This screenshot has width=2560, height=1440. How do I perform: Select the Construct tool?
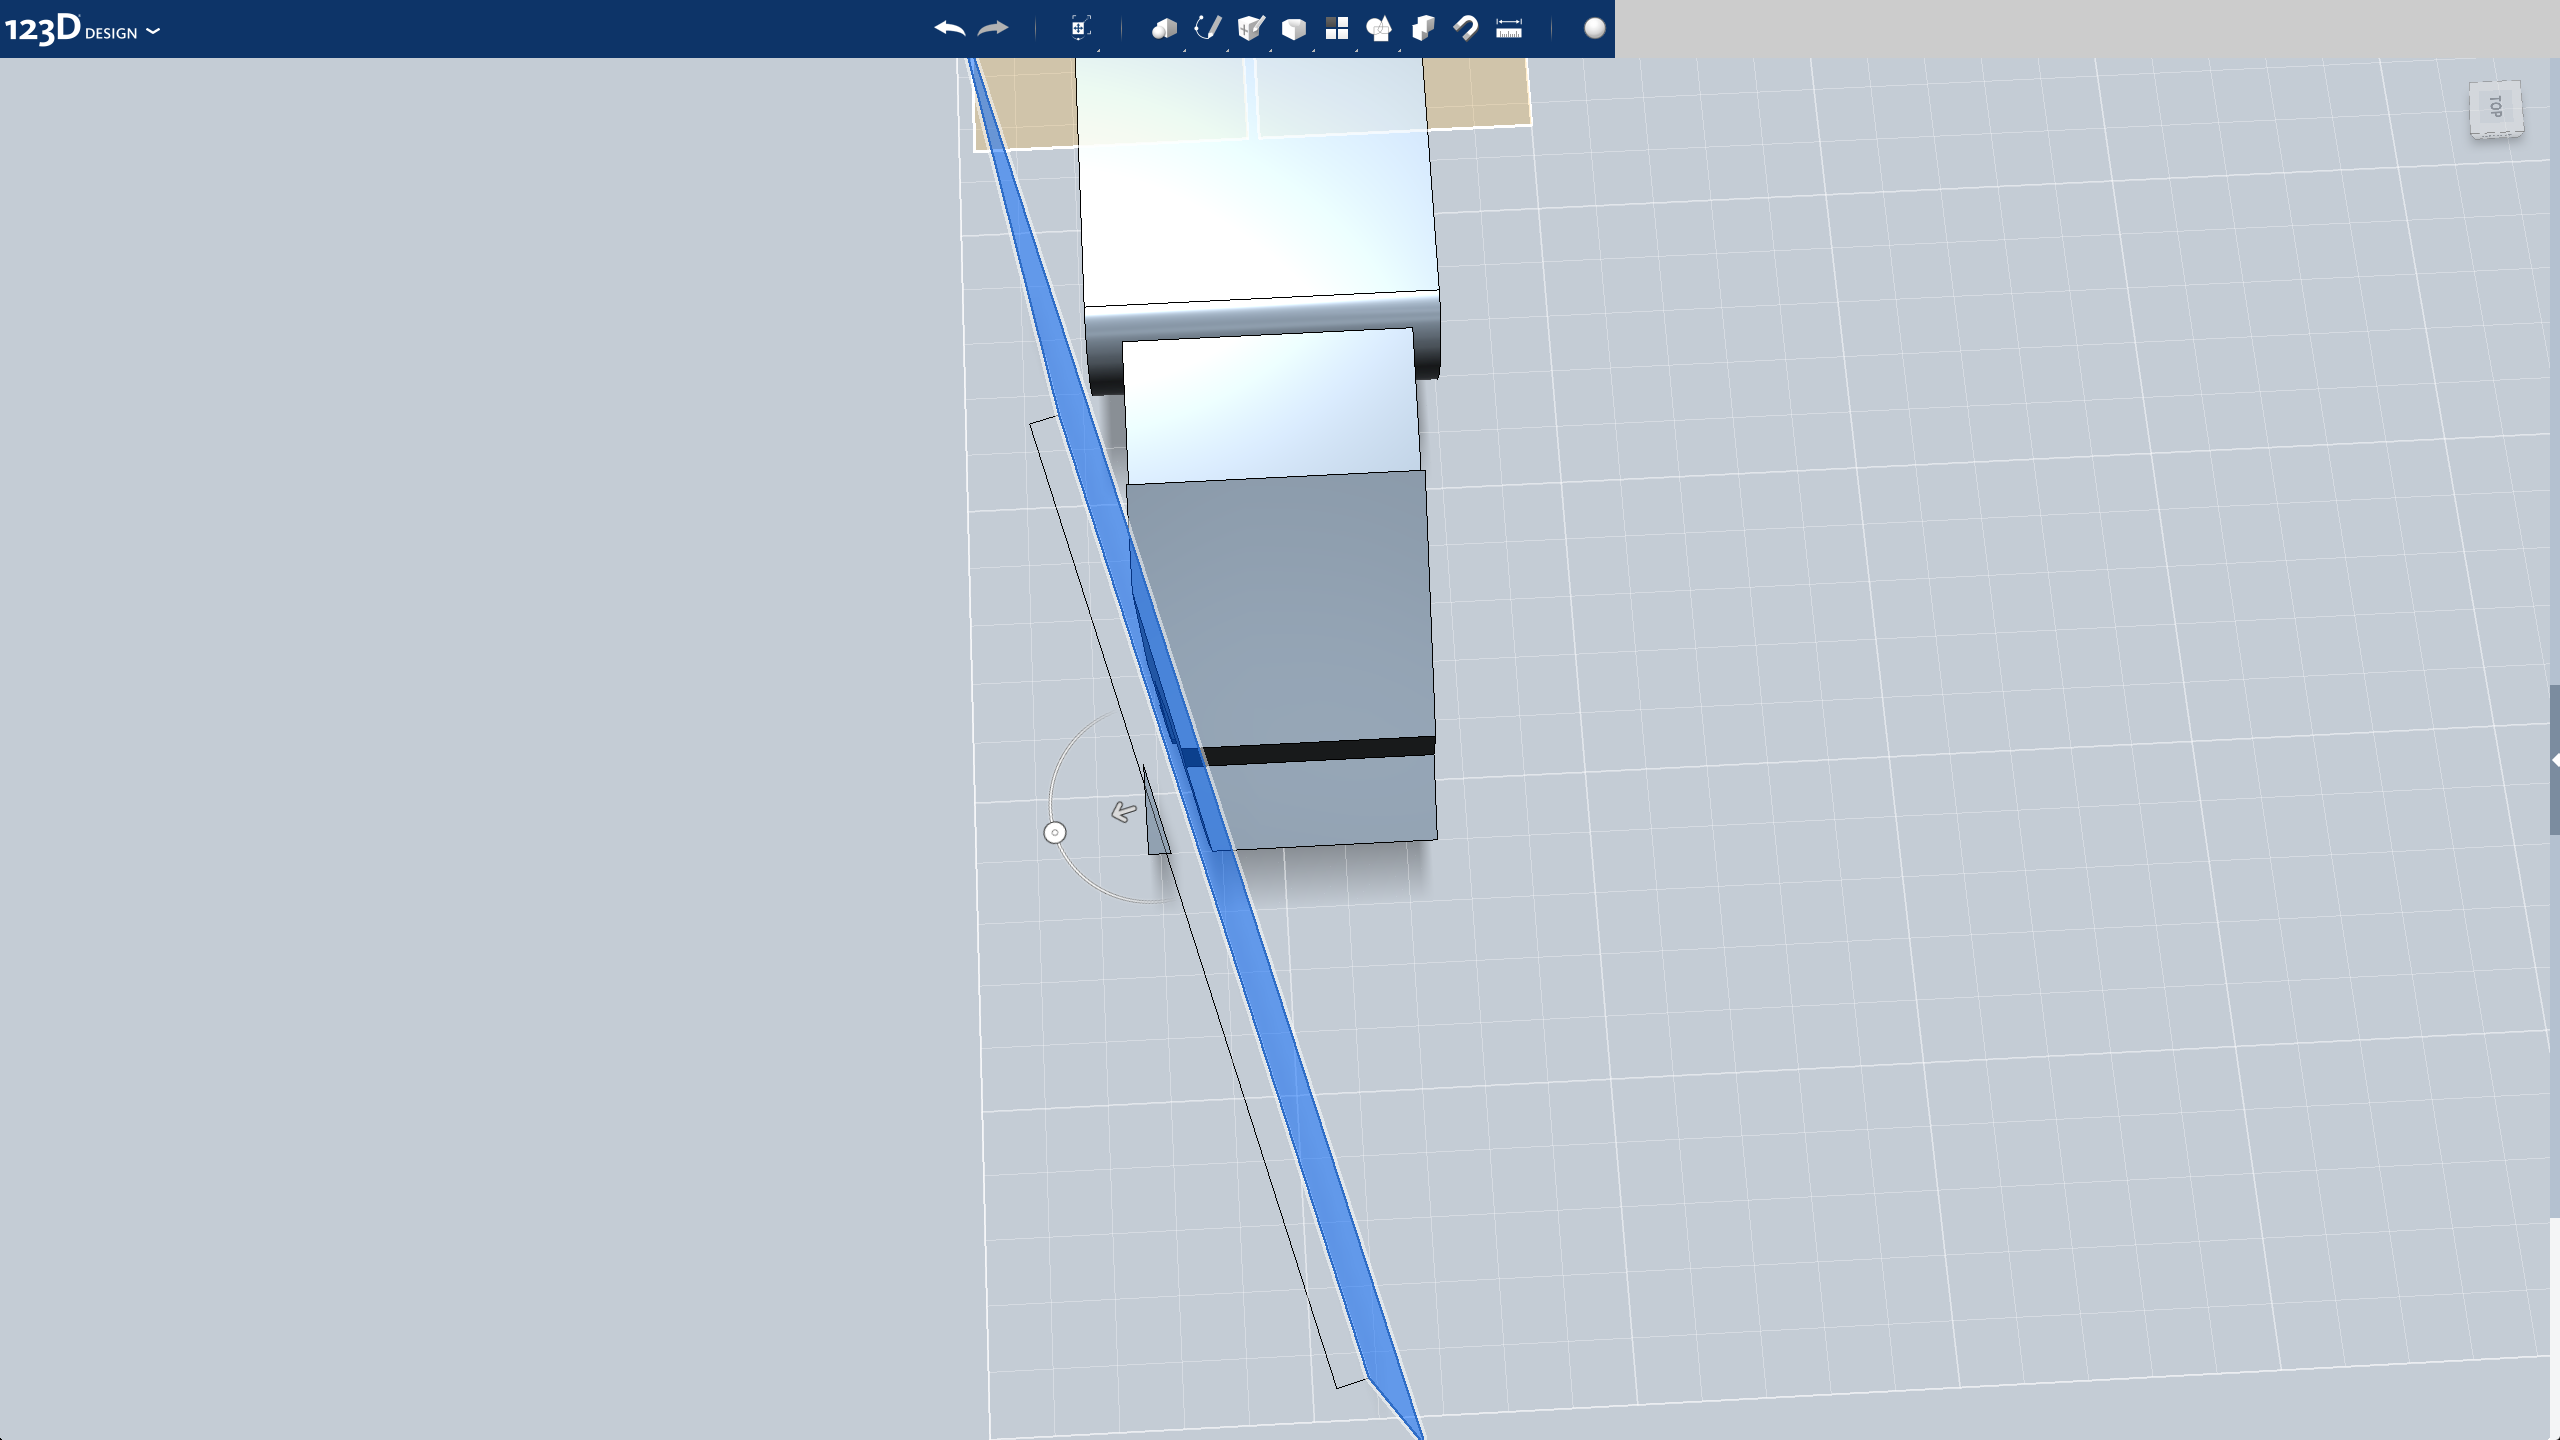coord(1251,28)
